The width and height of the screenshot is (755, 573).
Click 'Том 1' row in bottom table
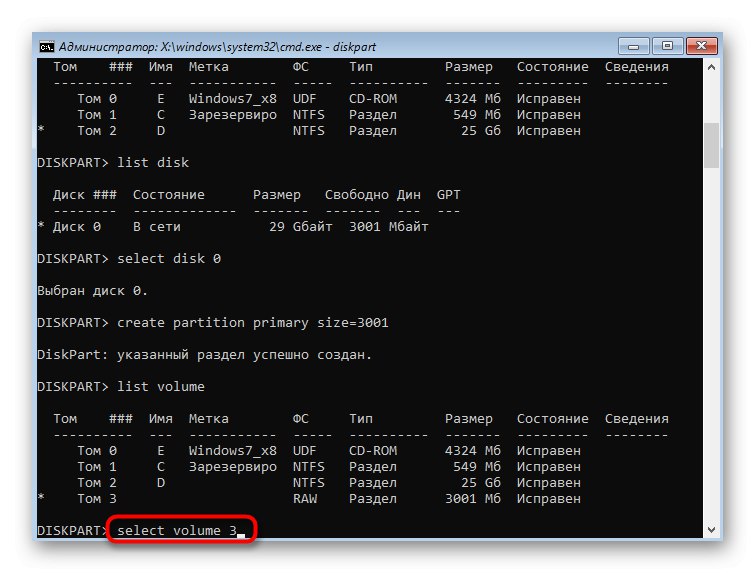click(97, 467)
